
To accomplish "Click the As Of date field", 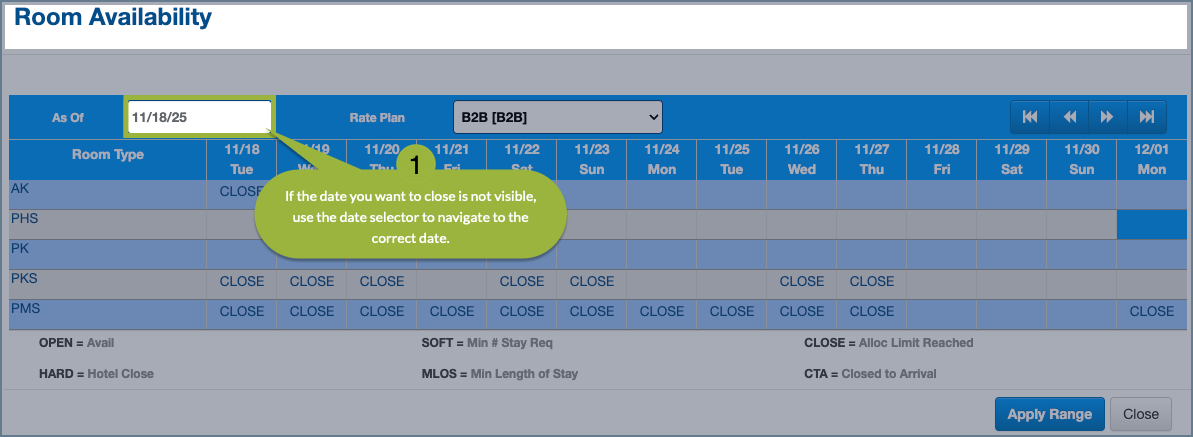I will (199, 117).
